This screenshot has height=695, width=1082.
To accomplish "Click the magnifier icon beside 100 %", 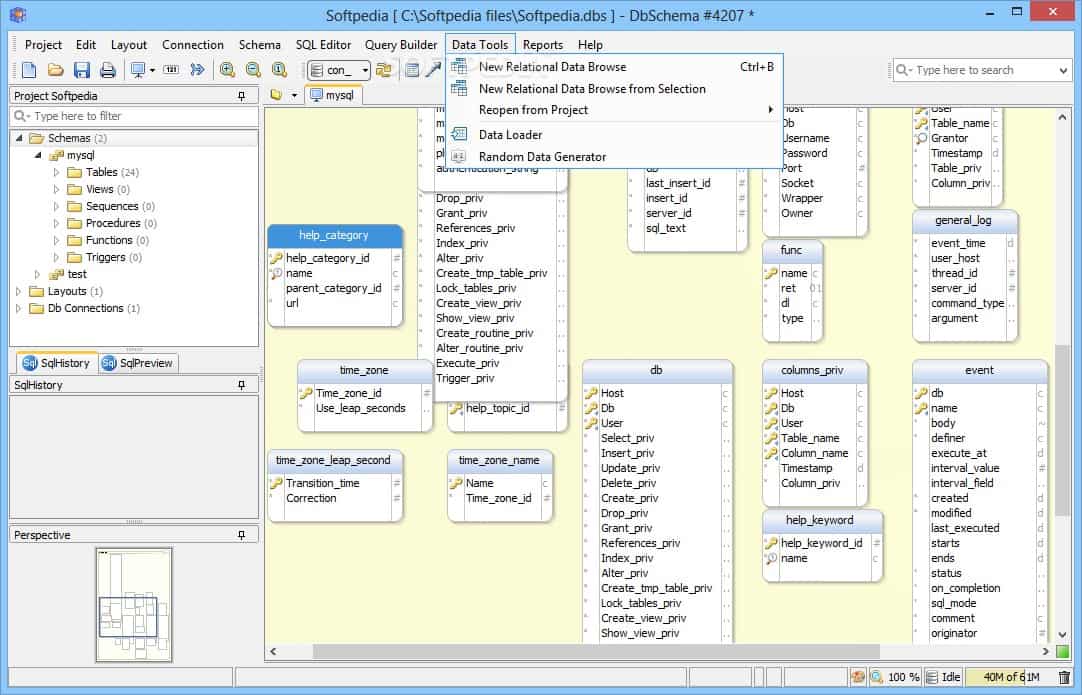I will (x=876, y=677).
